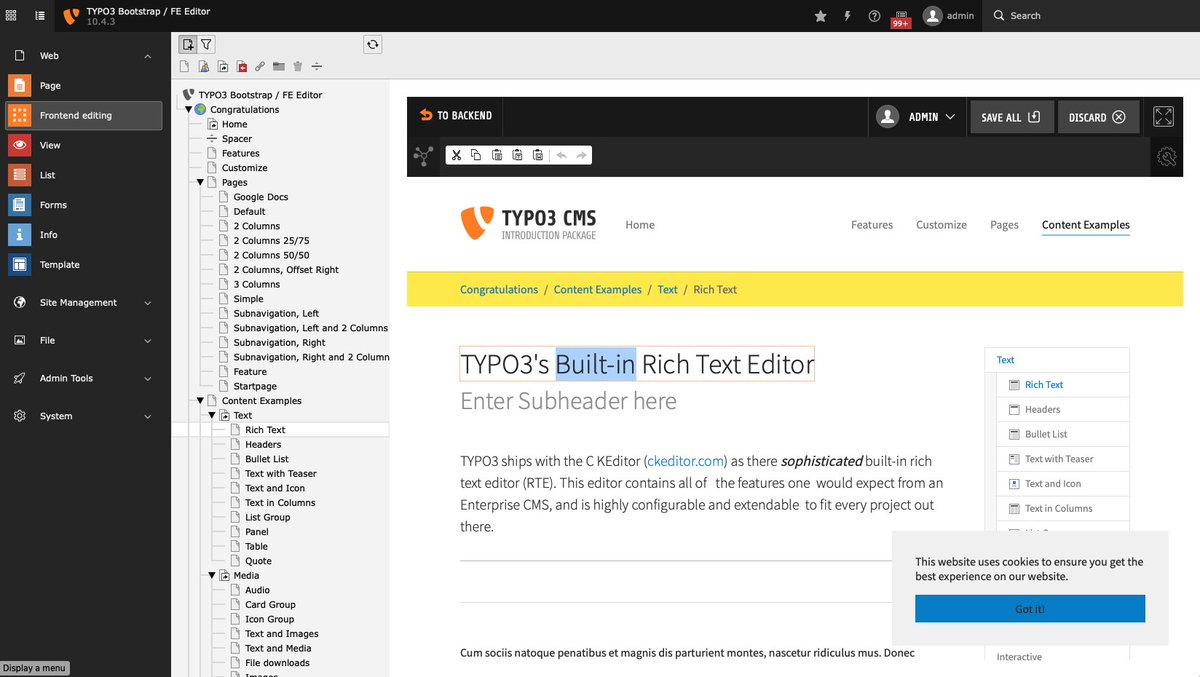Open the Customize navigation item

941,225
